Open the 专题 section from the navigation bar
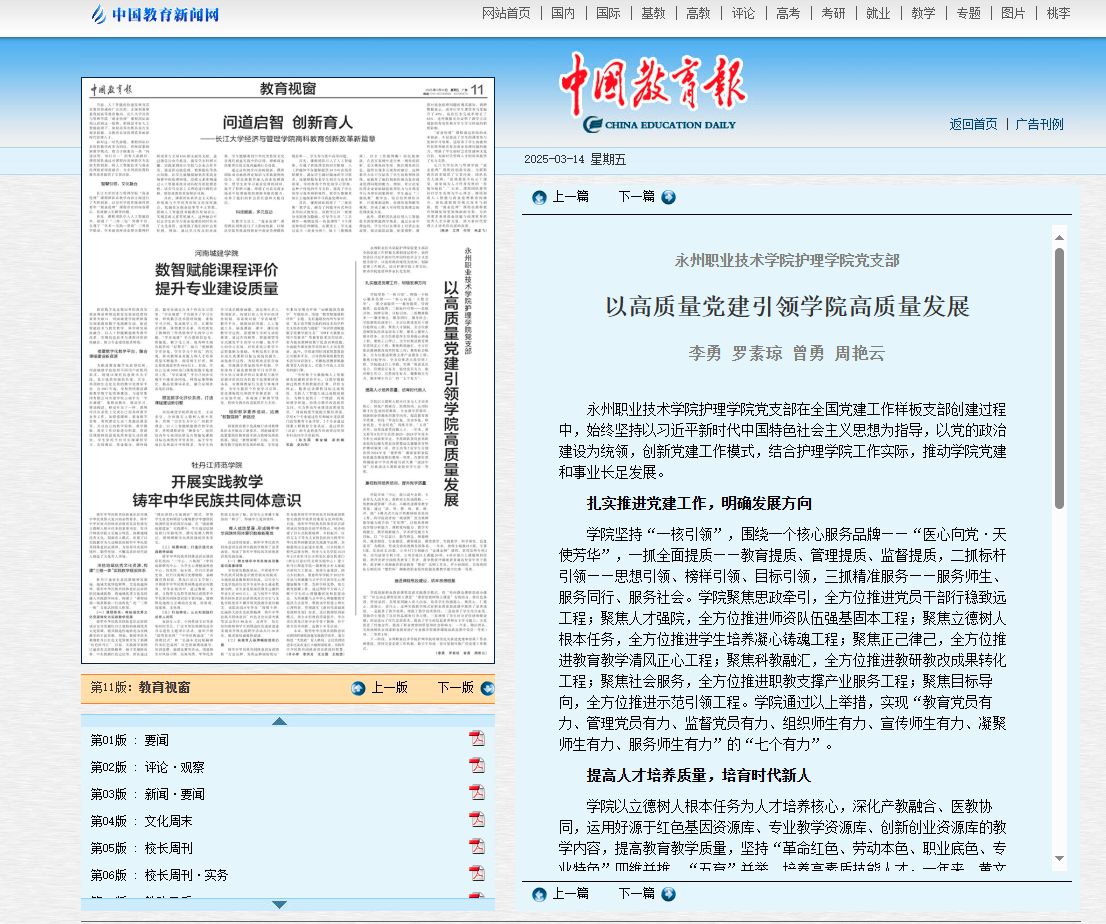This screenshot has width=1106, height=924. [967, 14]
